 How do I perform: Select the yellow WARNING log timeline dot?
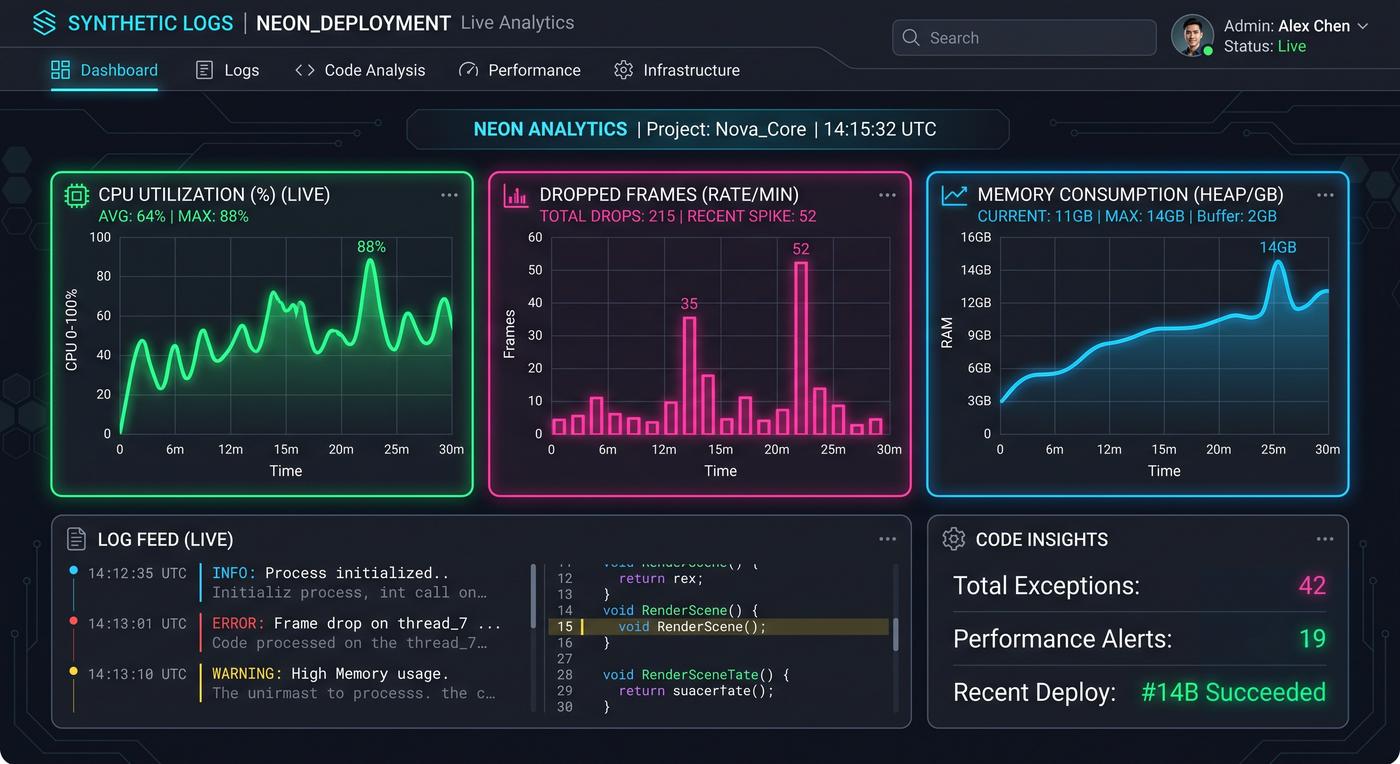(73, 671)
